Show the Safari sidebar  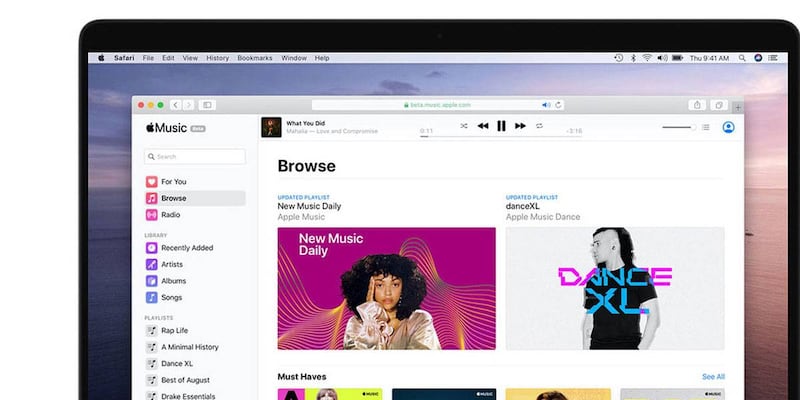(207, 104)
